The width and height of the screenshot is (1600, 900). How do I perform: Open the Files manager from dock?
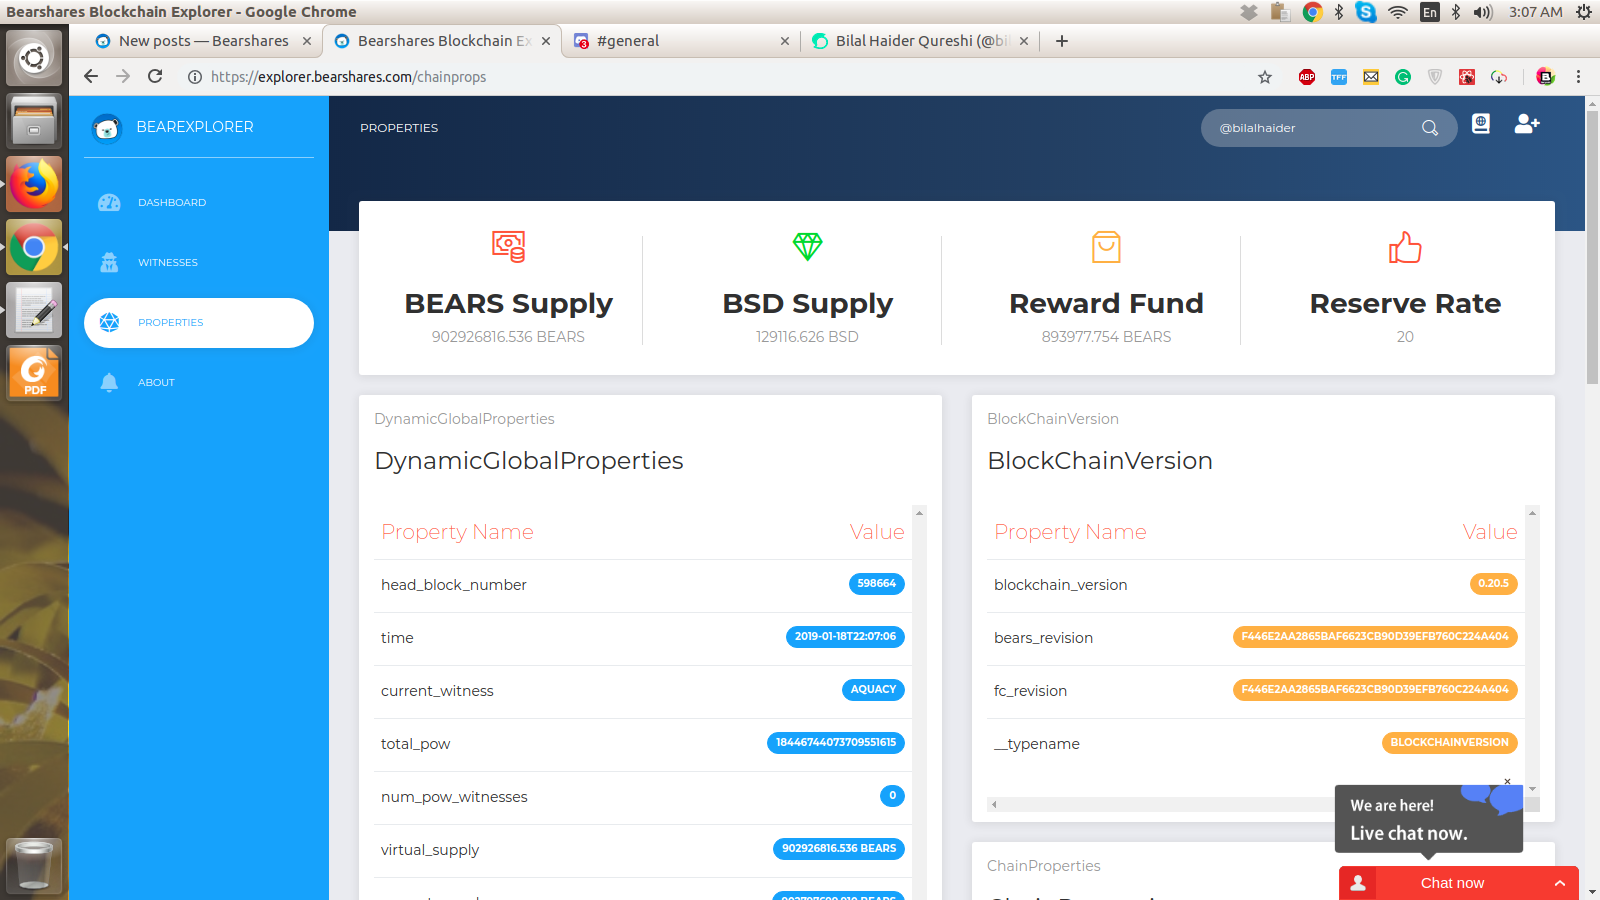(x=34, y=121)
